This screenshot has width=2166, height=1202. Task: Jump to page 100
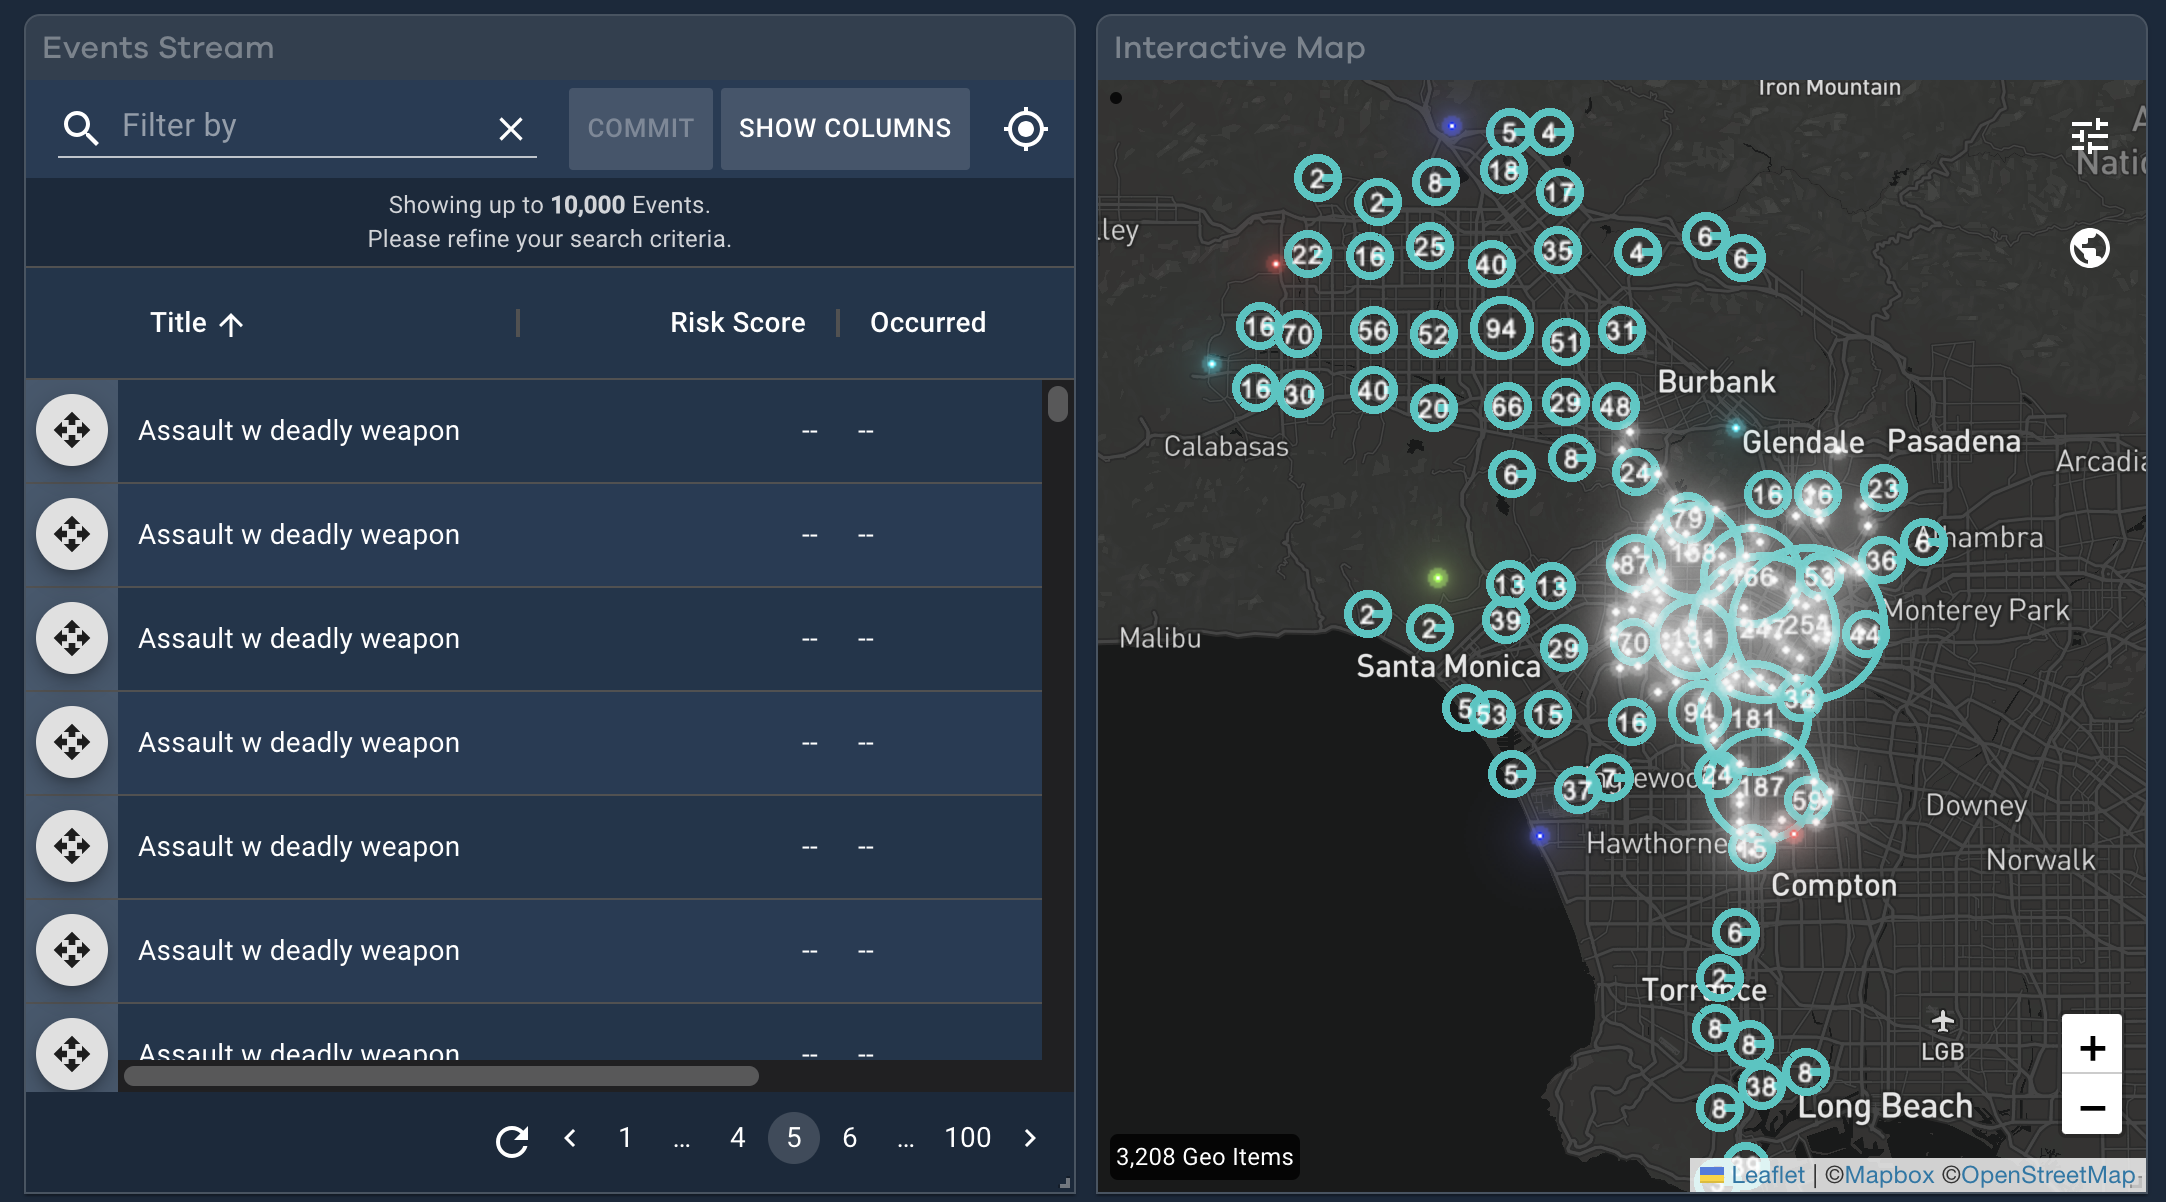click(967, 1138)
